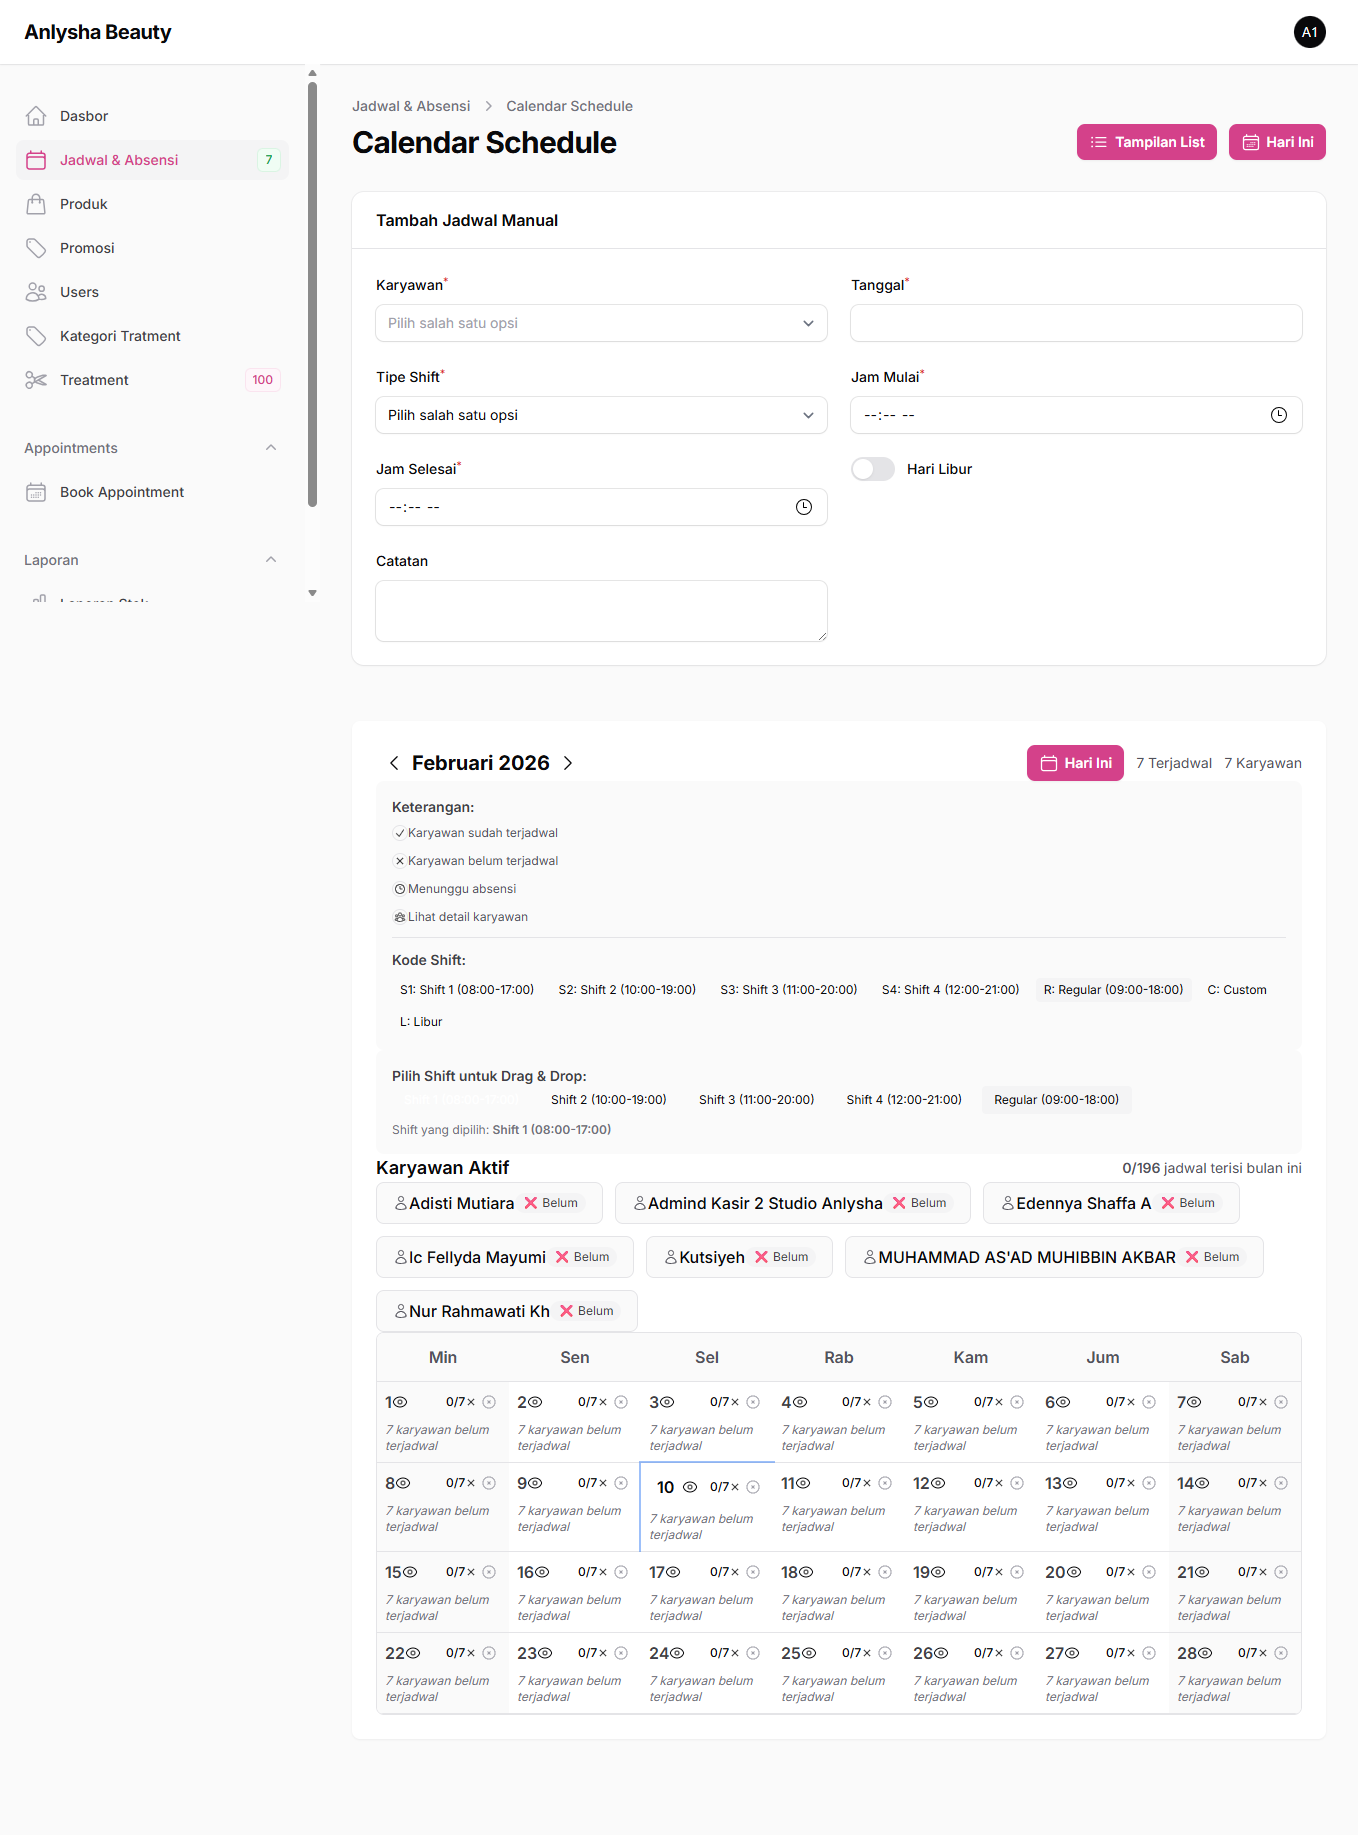Open the Tipe Shift dropdown

coord(601,415)
